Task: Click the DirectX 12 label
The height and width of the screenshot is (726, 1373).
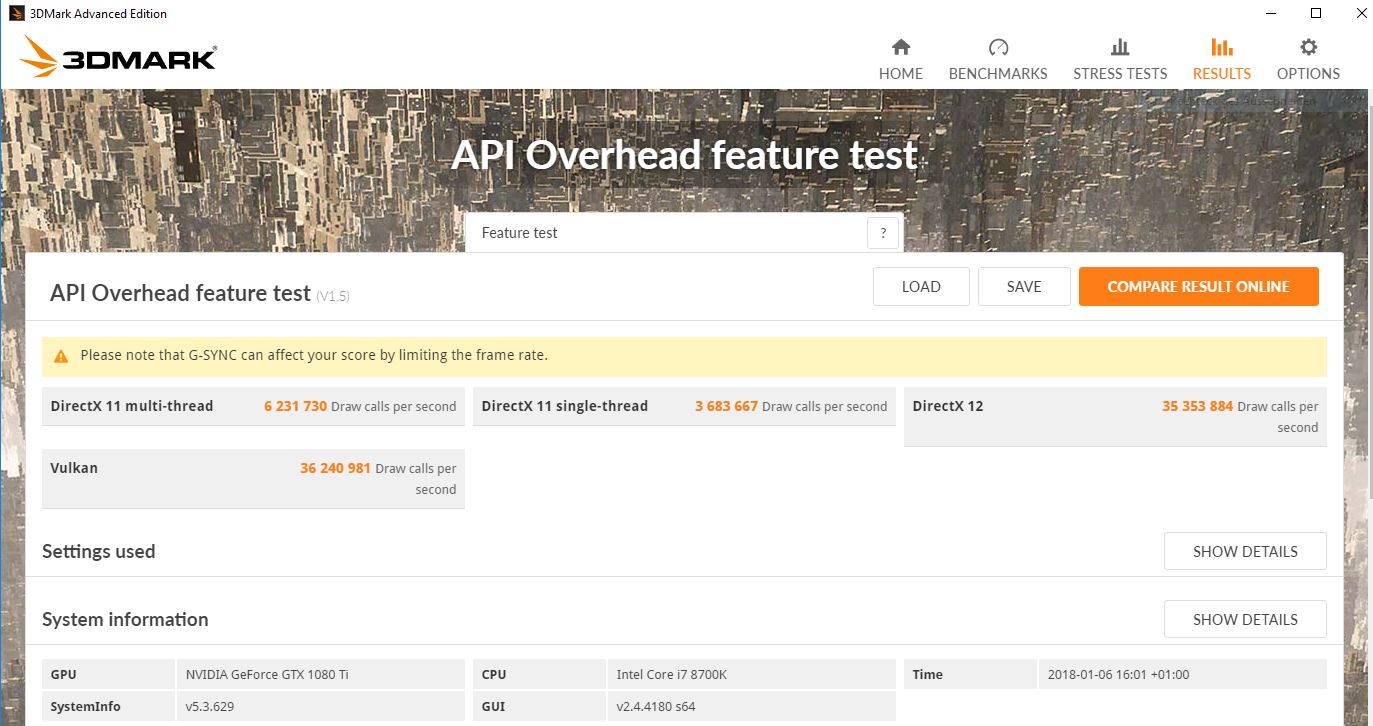Action: click(x=948, y=406)
